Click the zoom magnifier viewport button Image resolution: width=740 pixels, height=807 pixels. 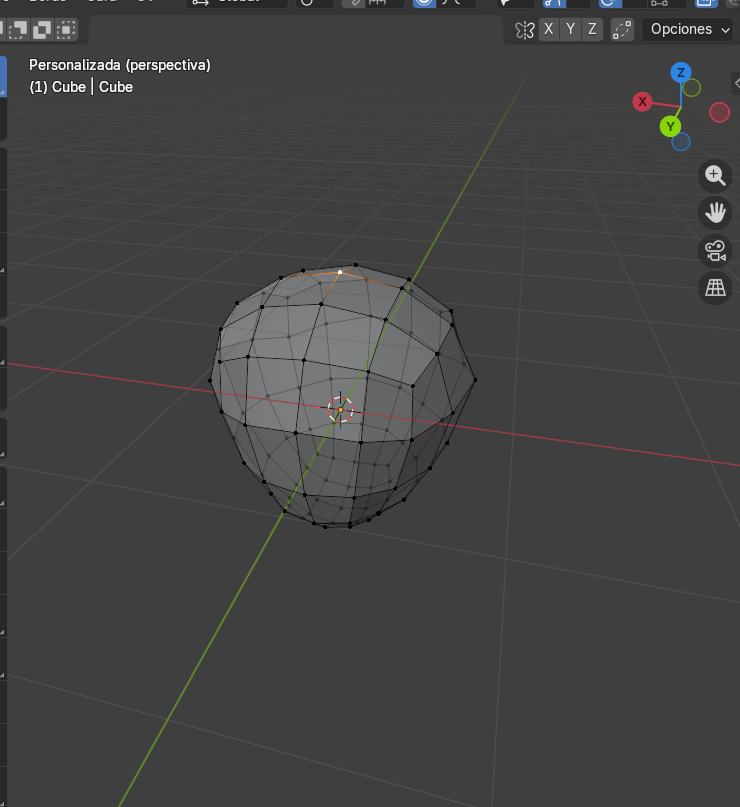715,176
